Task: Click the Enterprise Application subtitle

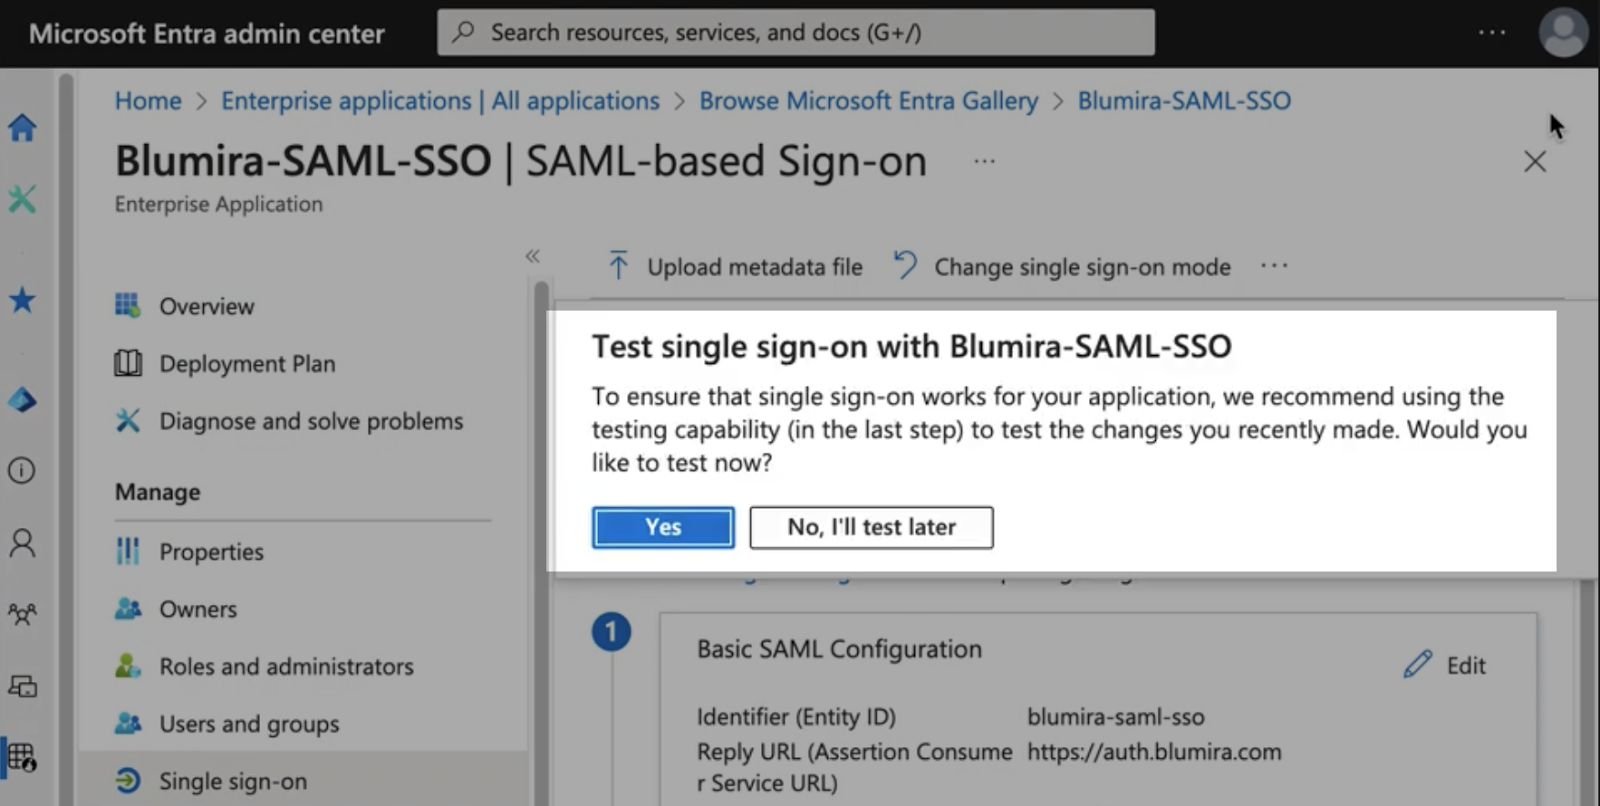Action: pyautogui.click(x=219, y=204)
